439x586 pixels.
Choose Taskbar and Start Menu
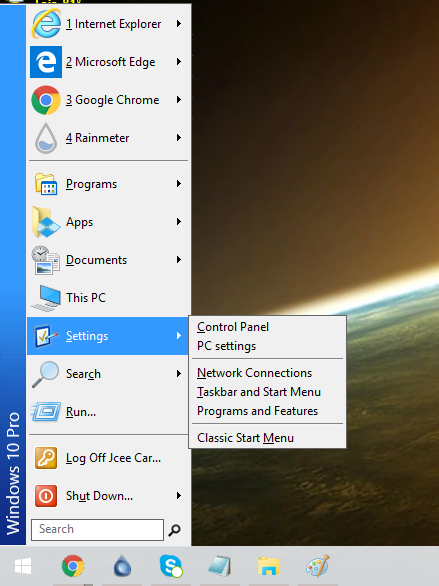(x=259, y=392)
